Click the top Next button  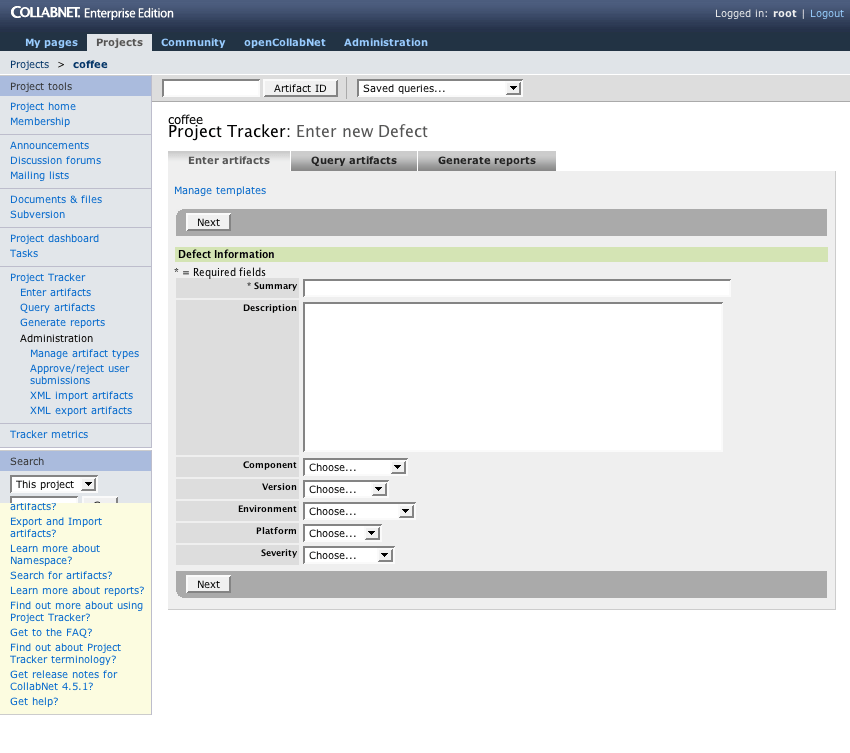click(208, 222)
